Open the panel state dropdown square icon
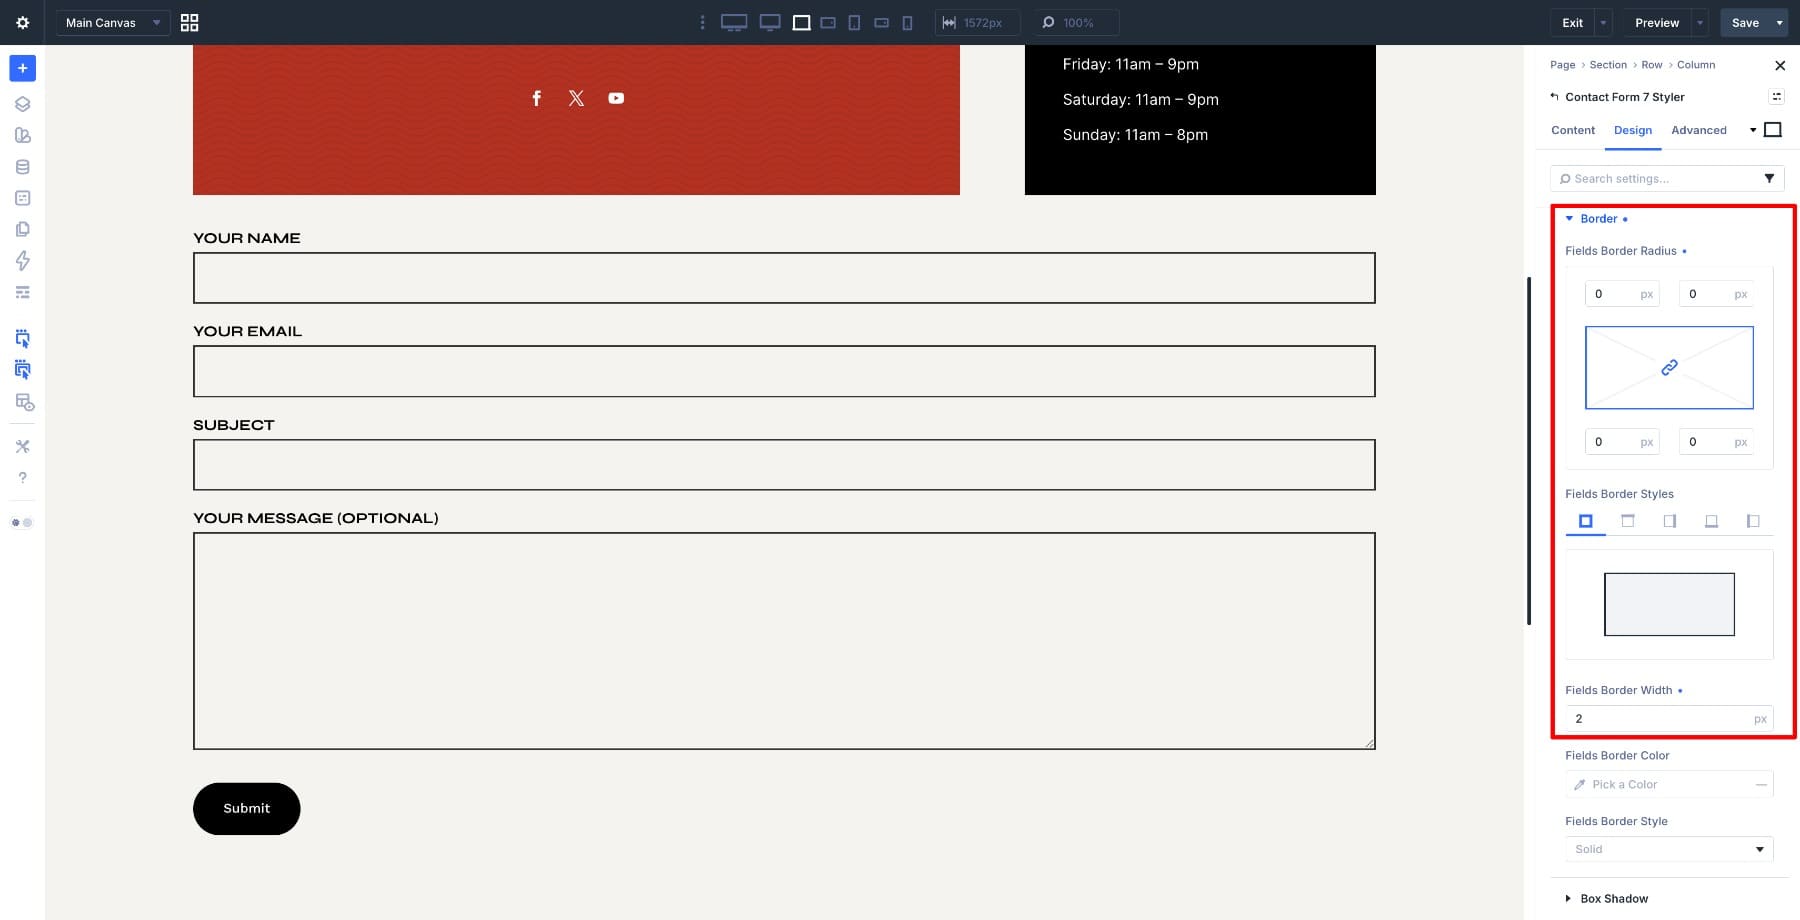1800x920 pixels. [x=1773, y=130]
